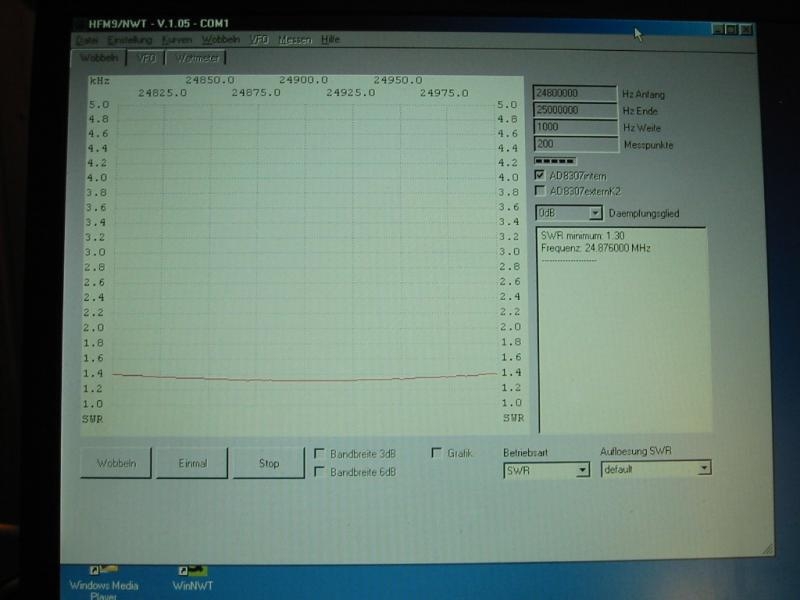Click the sweep progress bar
The width and height of the screenshot is (800, 600).
click(555, 161)
